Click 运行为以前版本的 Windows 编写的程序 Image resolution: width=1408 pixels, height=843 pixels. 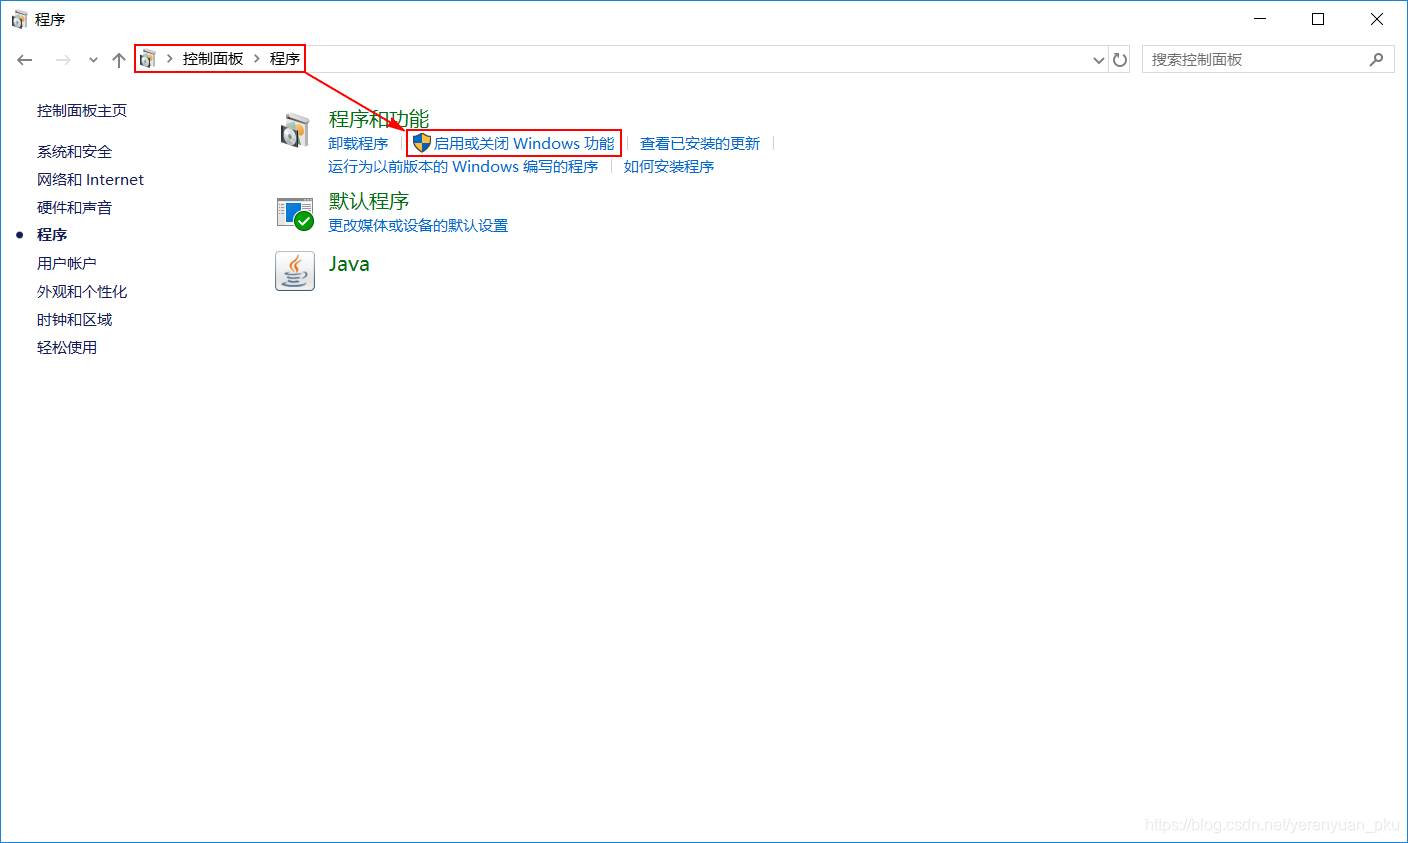(463, 167)
